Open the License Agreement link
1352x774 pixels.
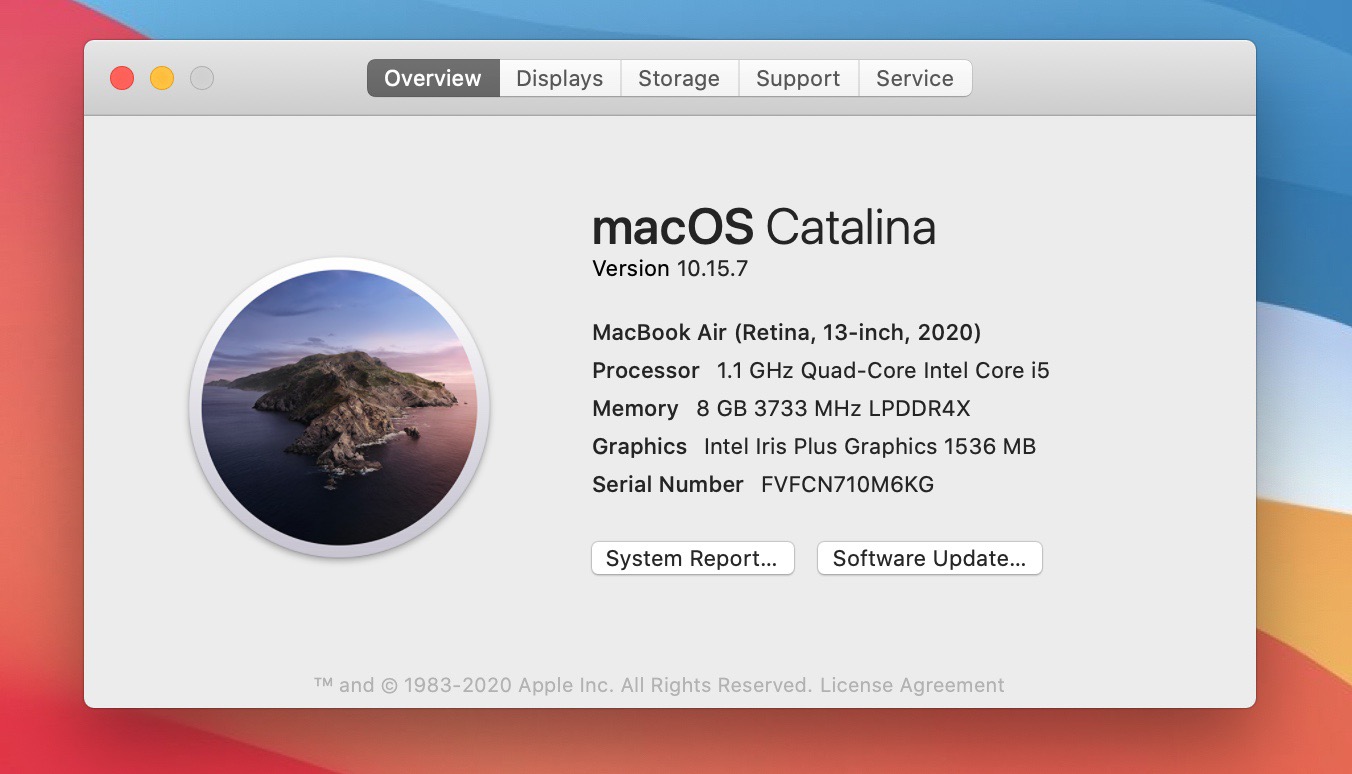point(912,685)
